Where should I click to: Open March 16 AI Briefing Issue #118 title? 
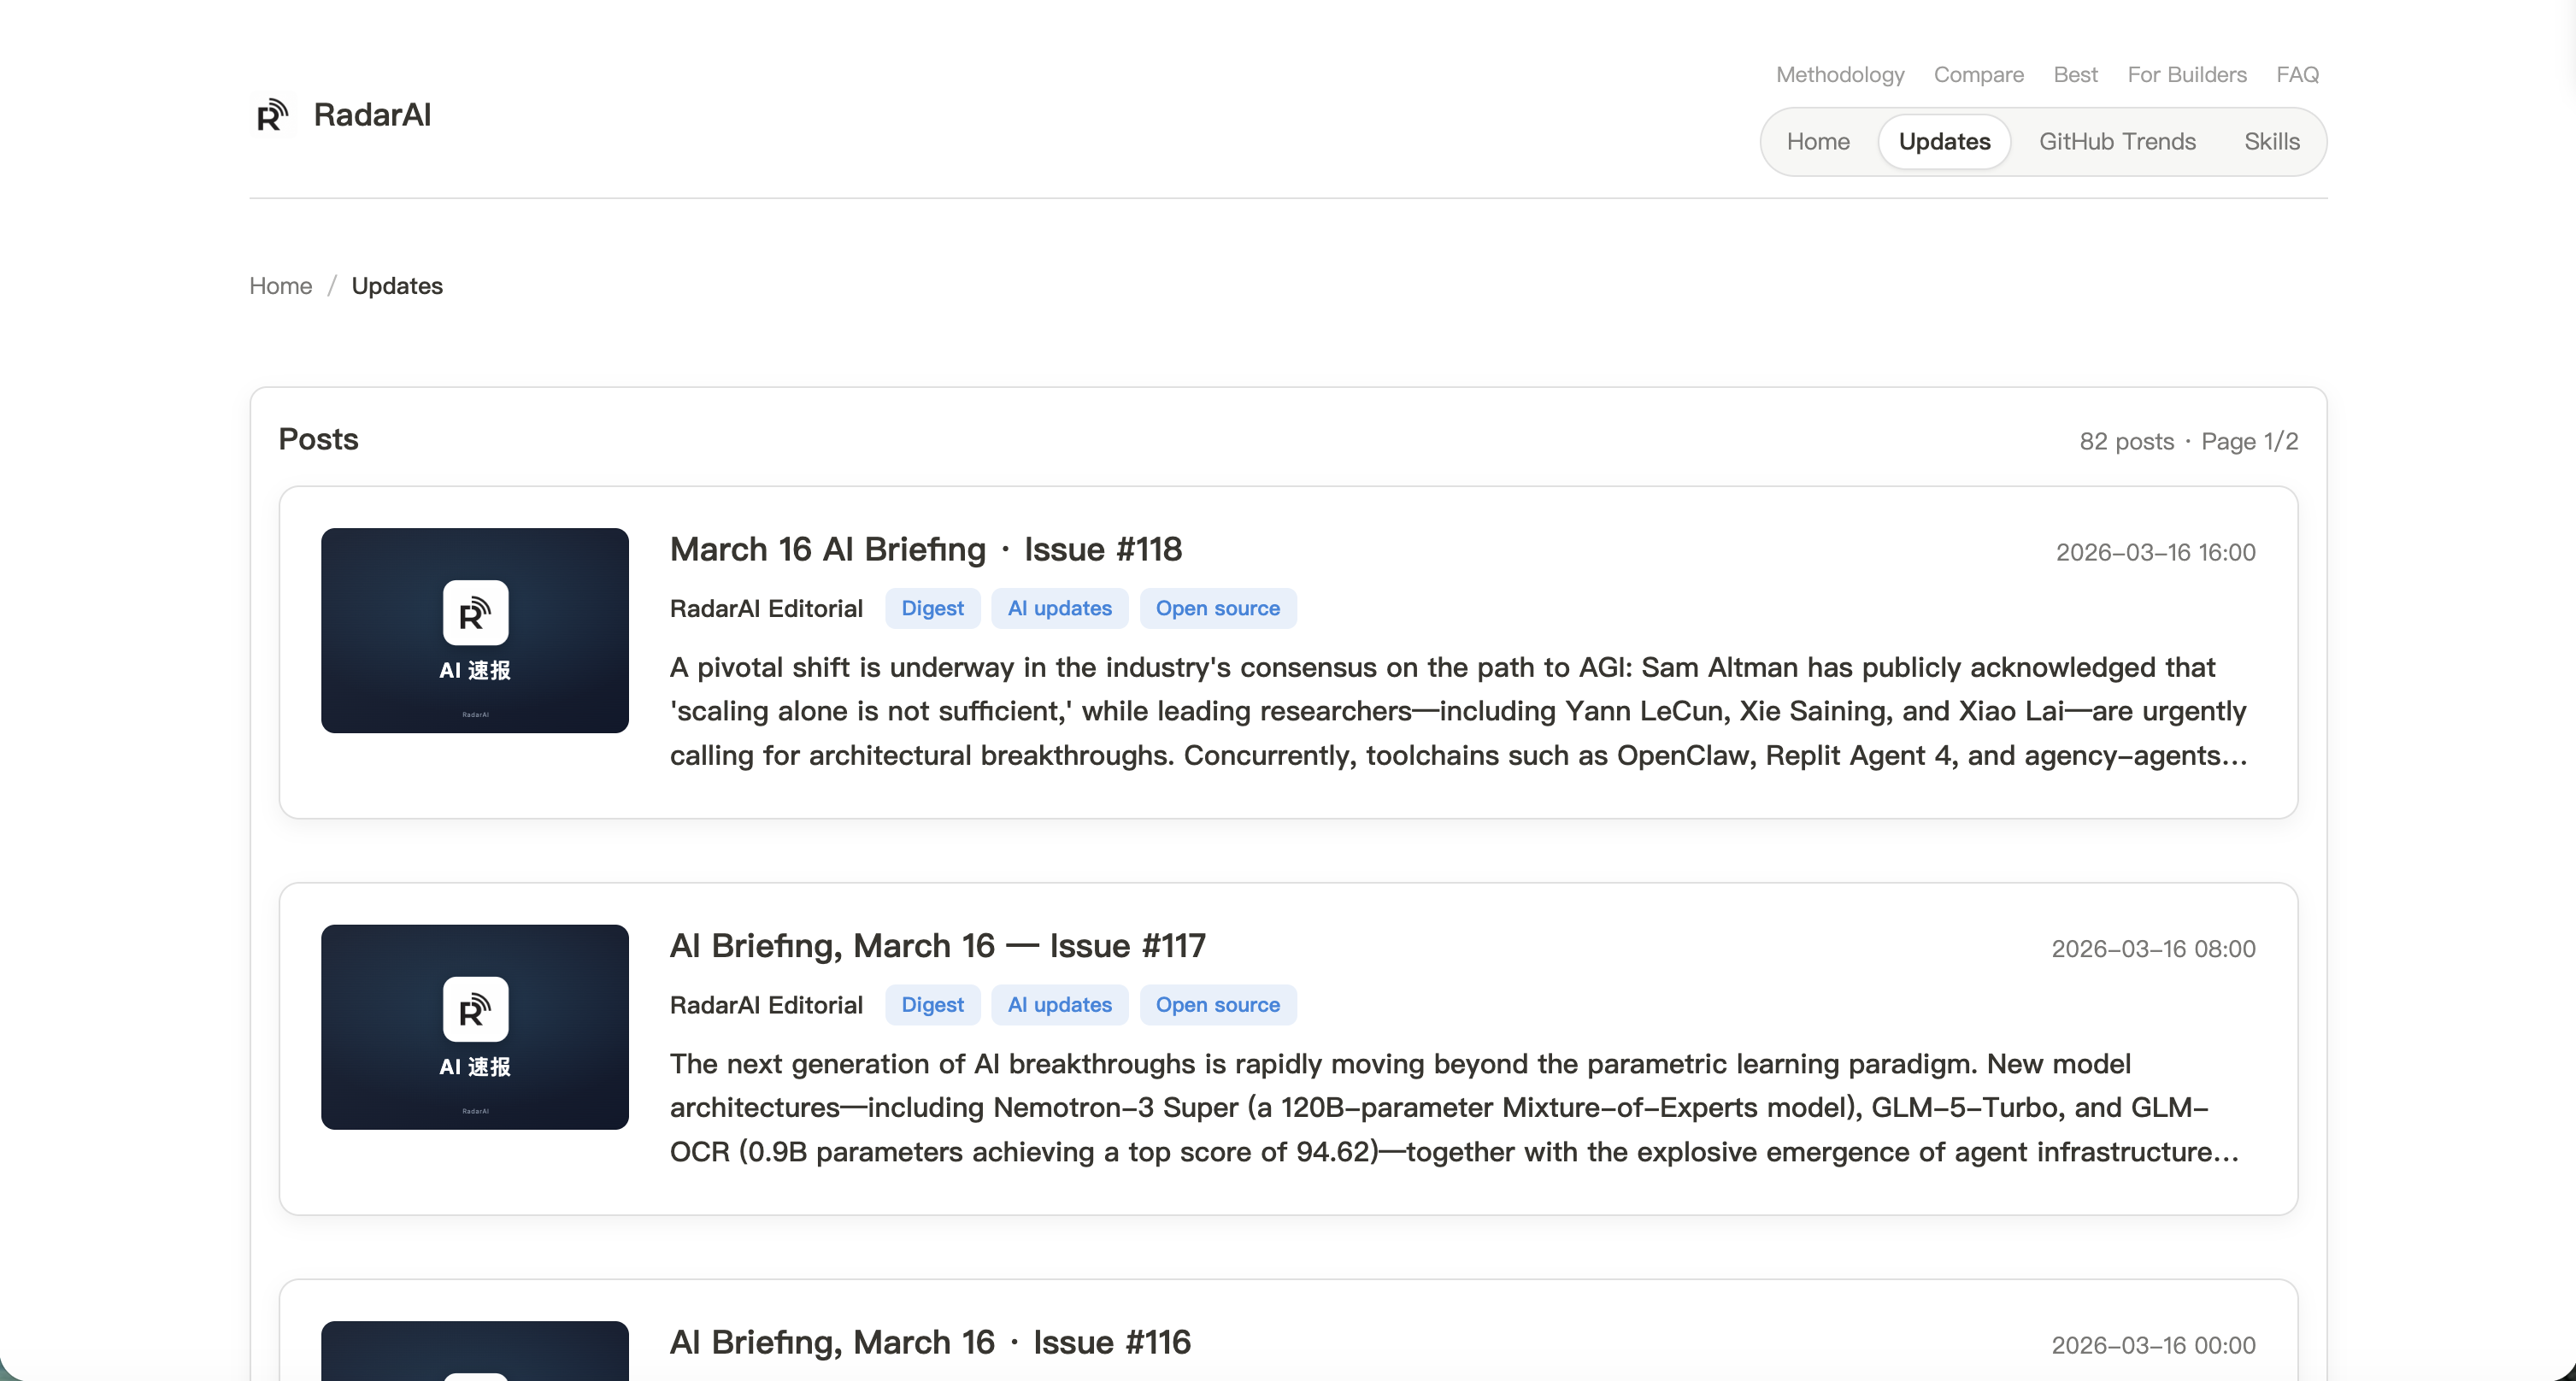coord(925,549)
